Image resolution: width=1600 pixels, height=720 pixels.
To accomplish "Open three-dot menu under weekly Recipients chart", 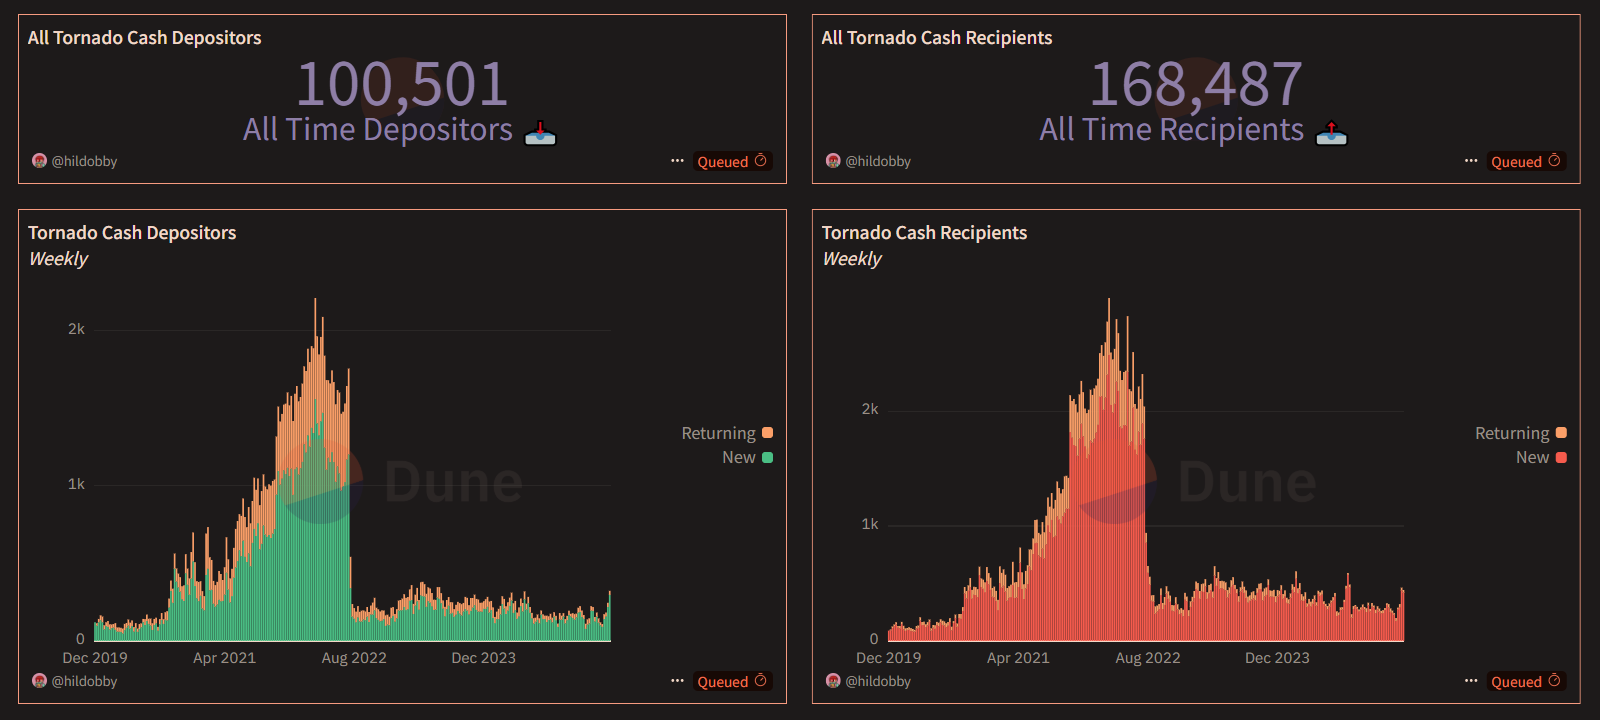I will (1471, 681).
